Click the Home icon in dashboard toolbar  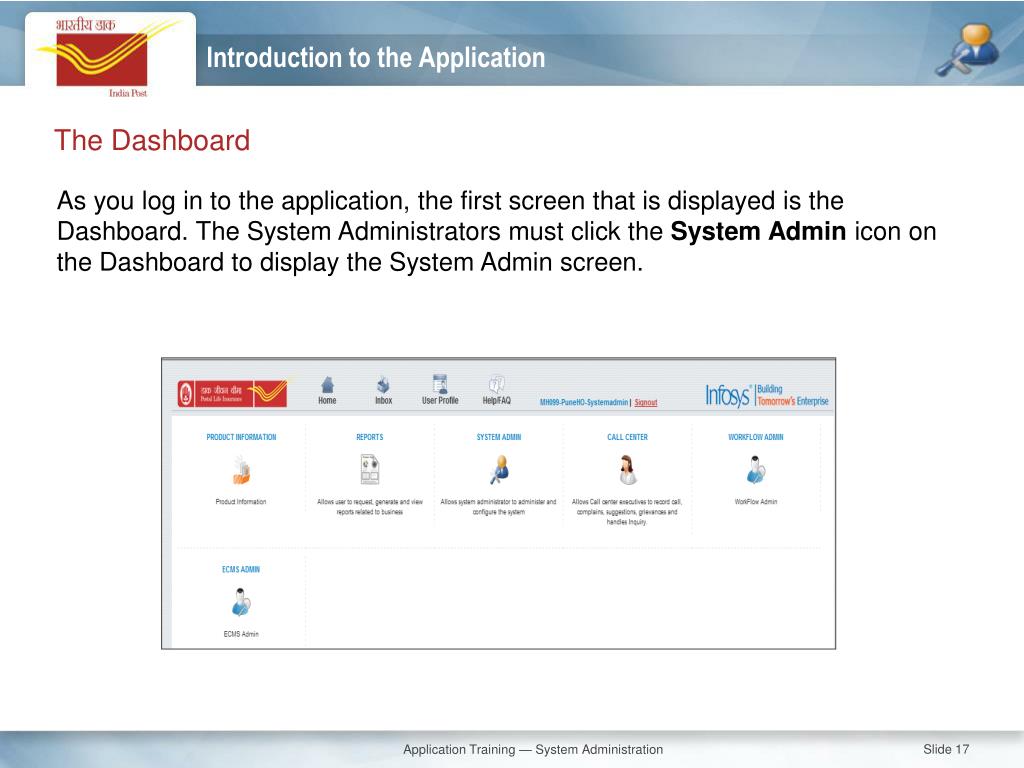[327, 385]
